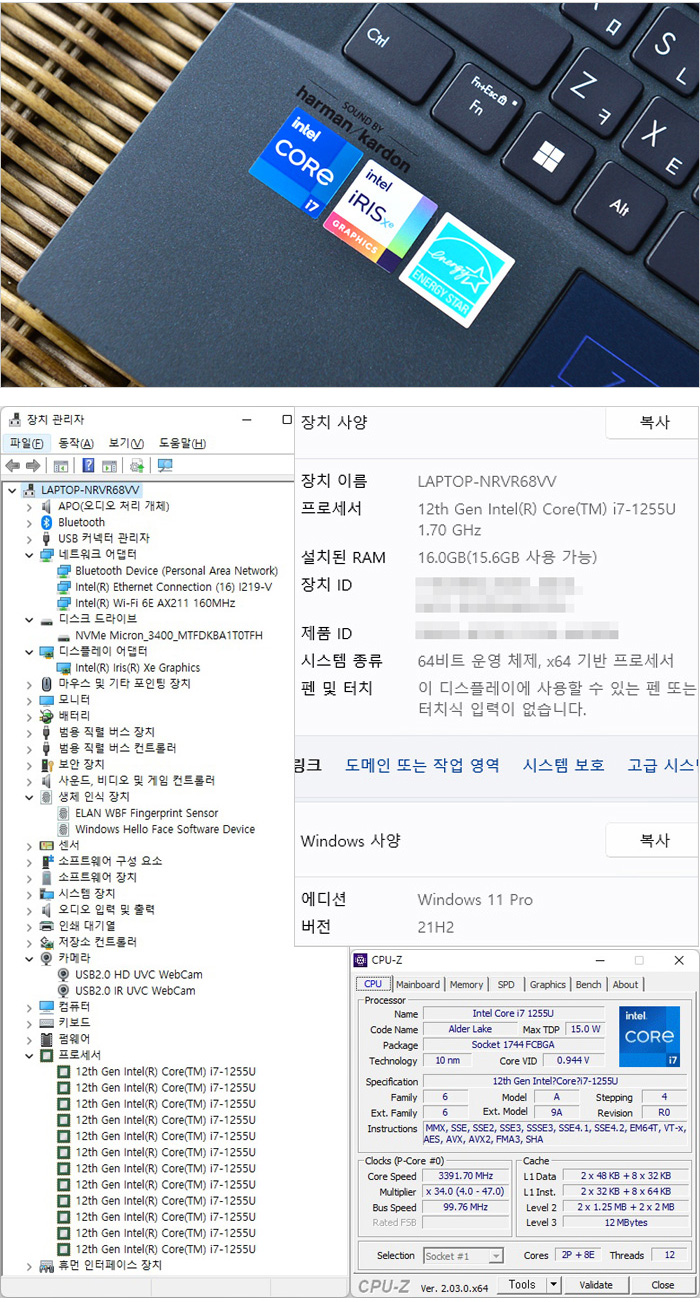
Task: Click the webcam icon beside USB2.0 HD UVC WebCam
Action: [64, 974]
